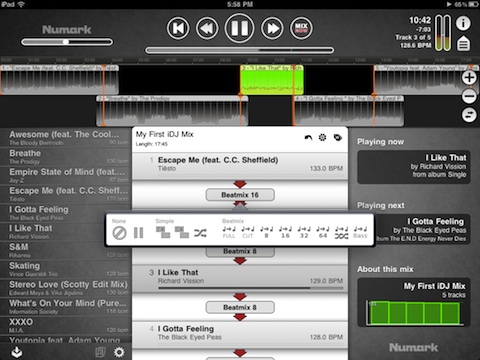480x360 pixels.
Task: Select Skating by Vince Guaraldi Trio
Action: [66, 269]
